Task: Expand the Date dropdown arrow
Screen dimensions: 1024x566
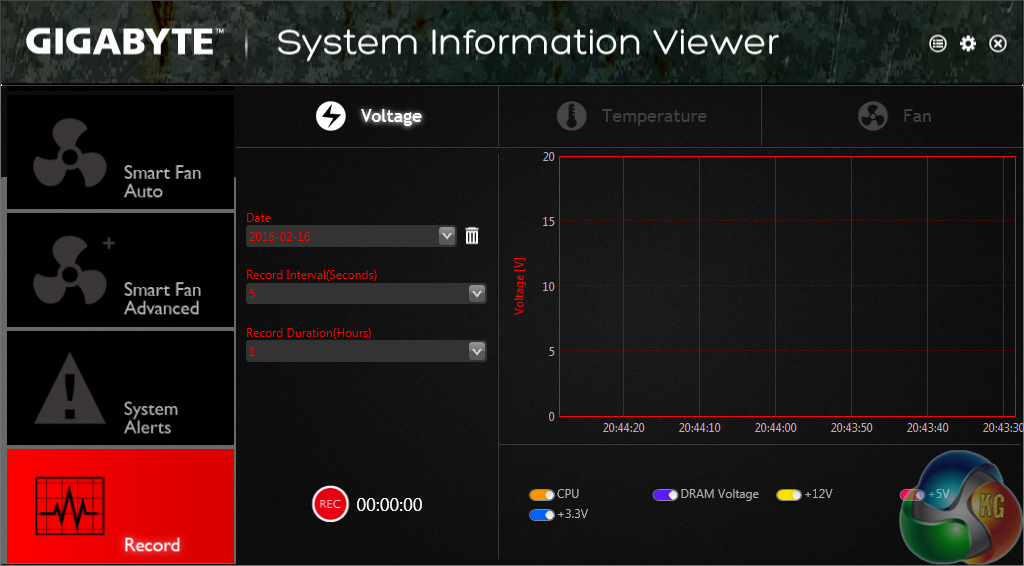Action: point(447,236)
